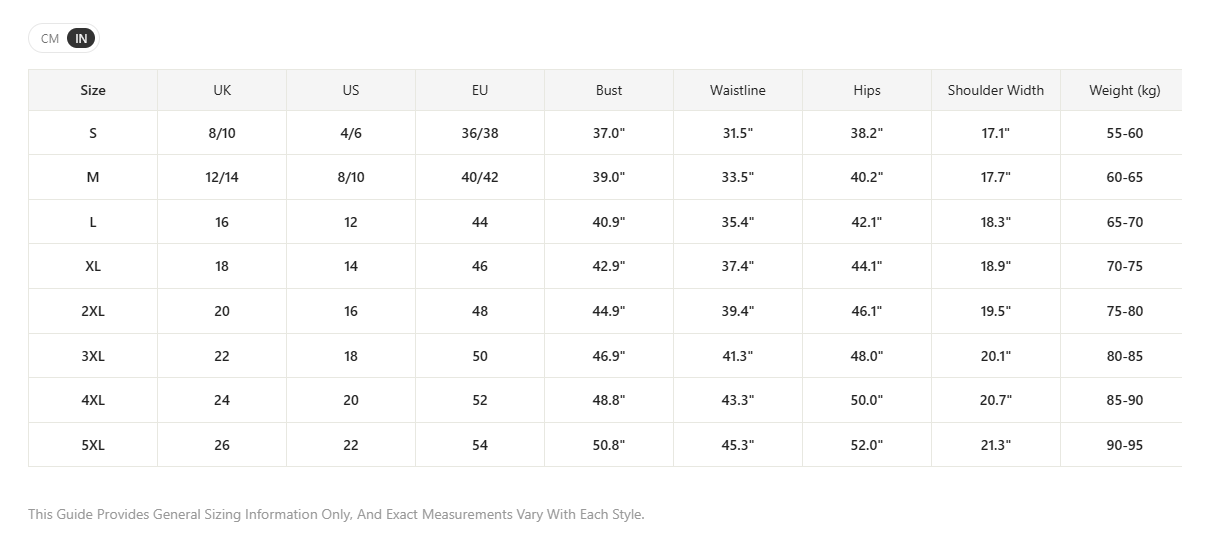Click the Bust column header
Viewport: 1206px width, 542px height.
pyautogui.click(x=609, y=90)
